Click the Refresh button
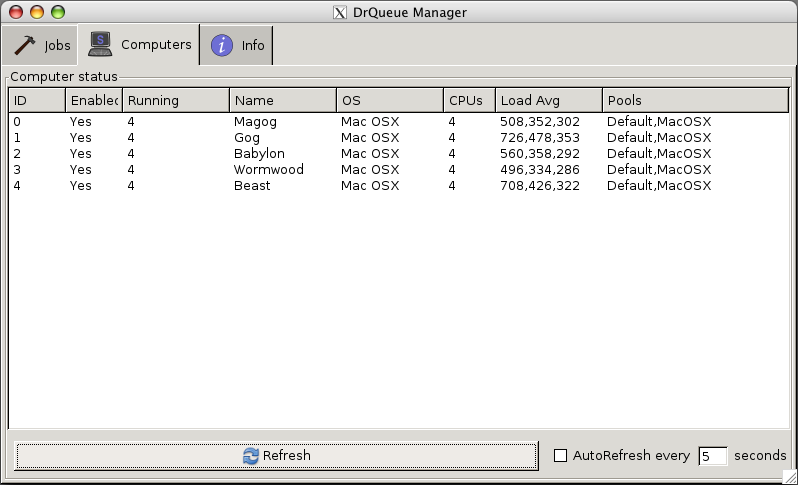 (276, 455)
